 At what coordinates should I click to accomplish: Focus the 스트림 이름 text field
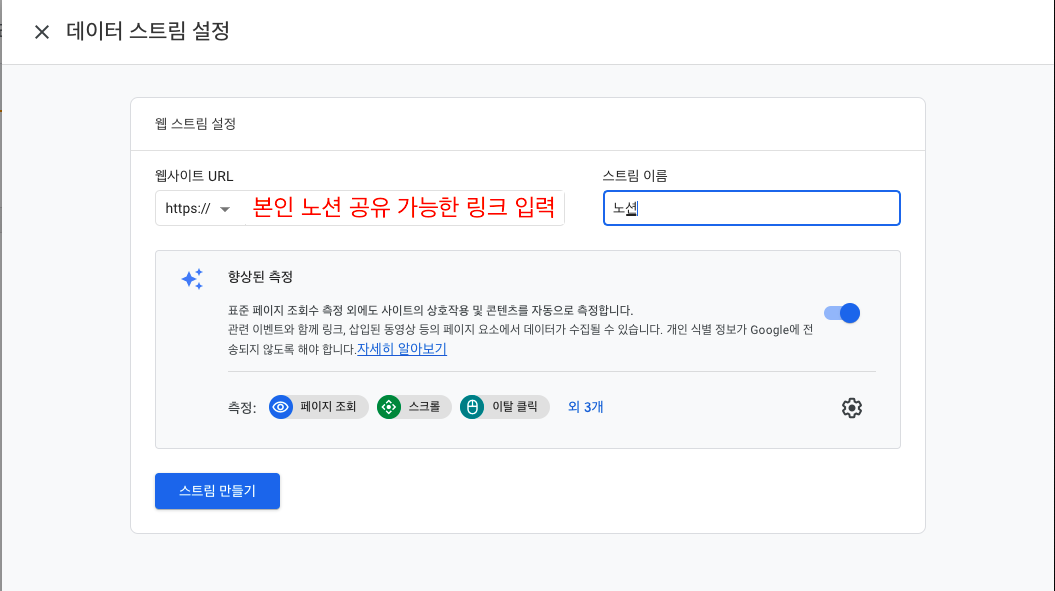tap(752, 208)
